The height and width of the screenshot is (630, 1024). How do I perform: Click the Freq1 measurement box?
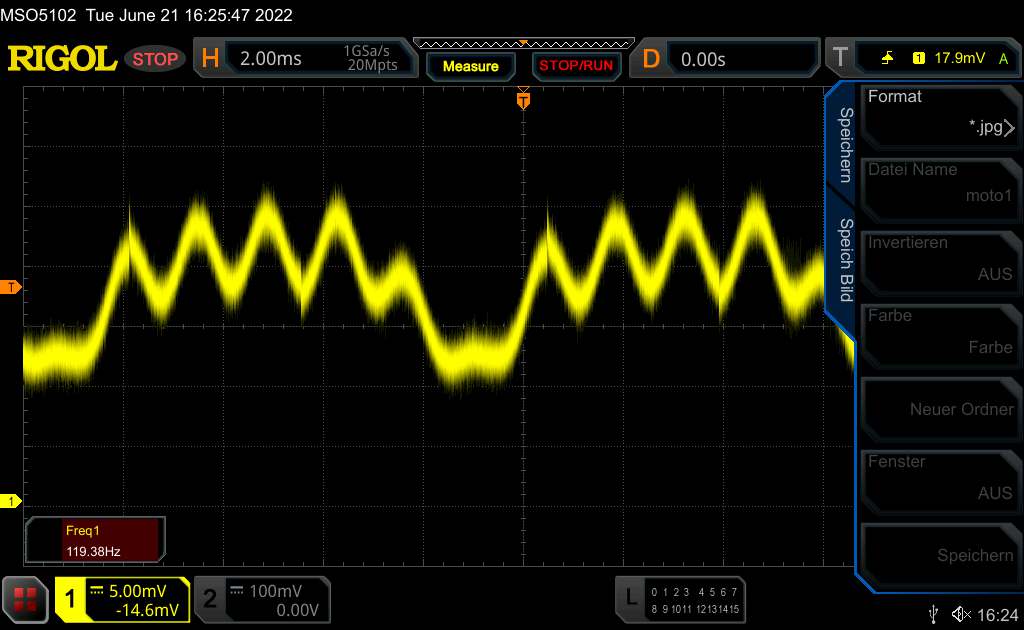[x=95, y=540]
